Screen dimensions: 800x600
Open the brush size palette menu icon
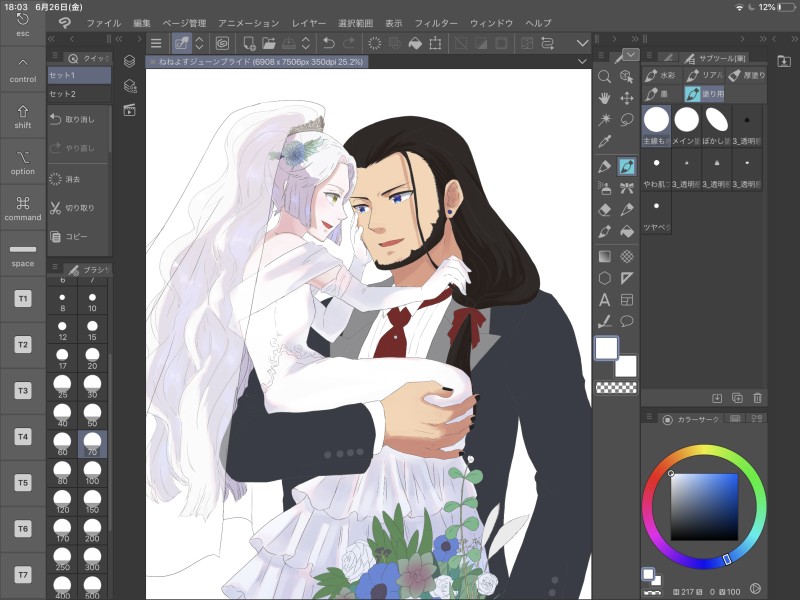coord(56,267)
